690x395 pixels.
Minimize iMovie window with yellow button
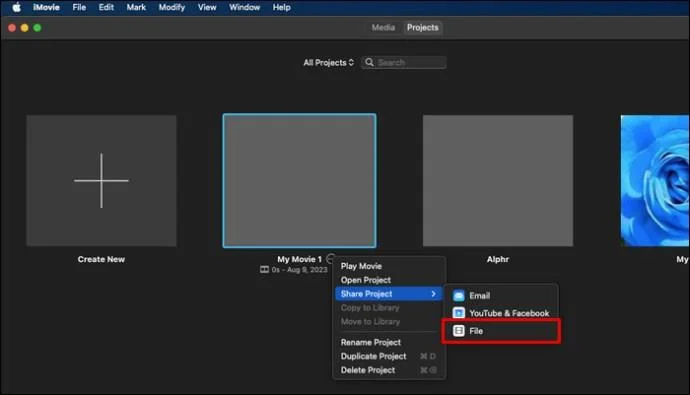[25, 28]
